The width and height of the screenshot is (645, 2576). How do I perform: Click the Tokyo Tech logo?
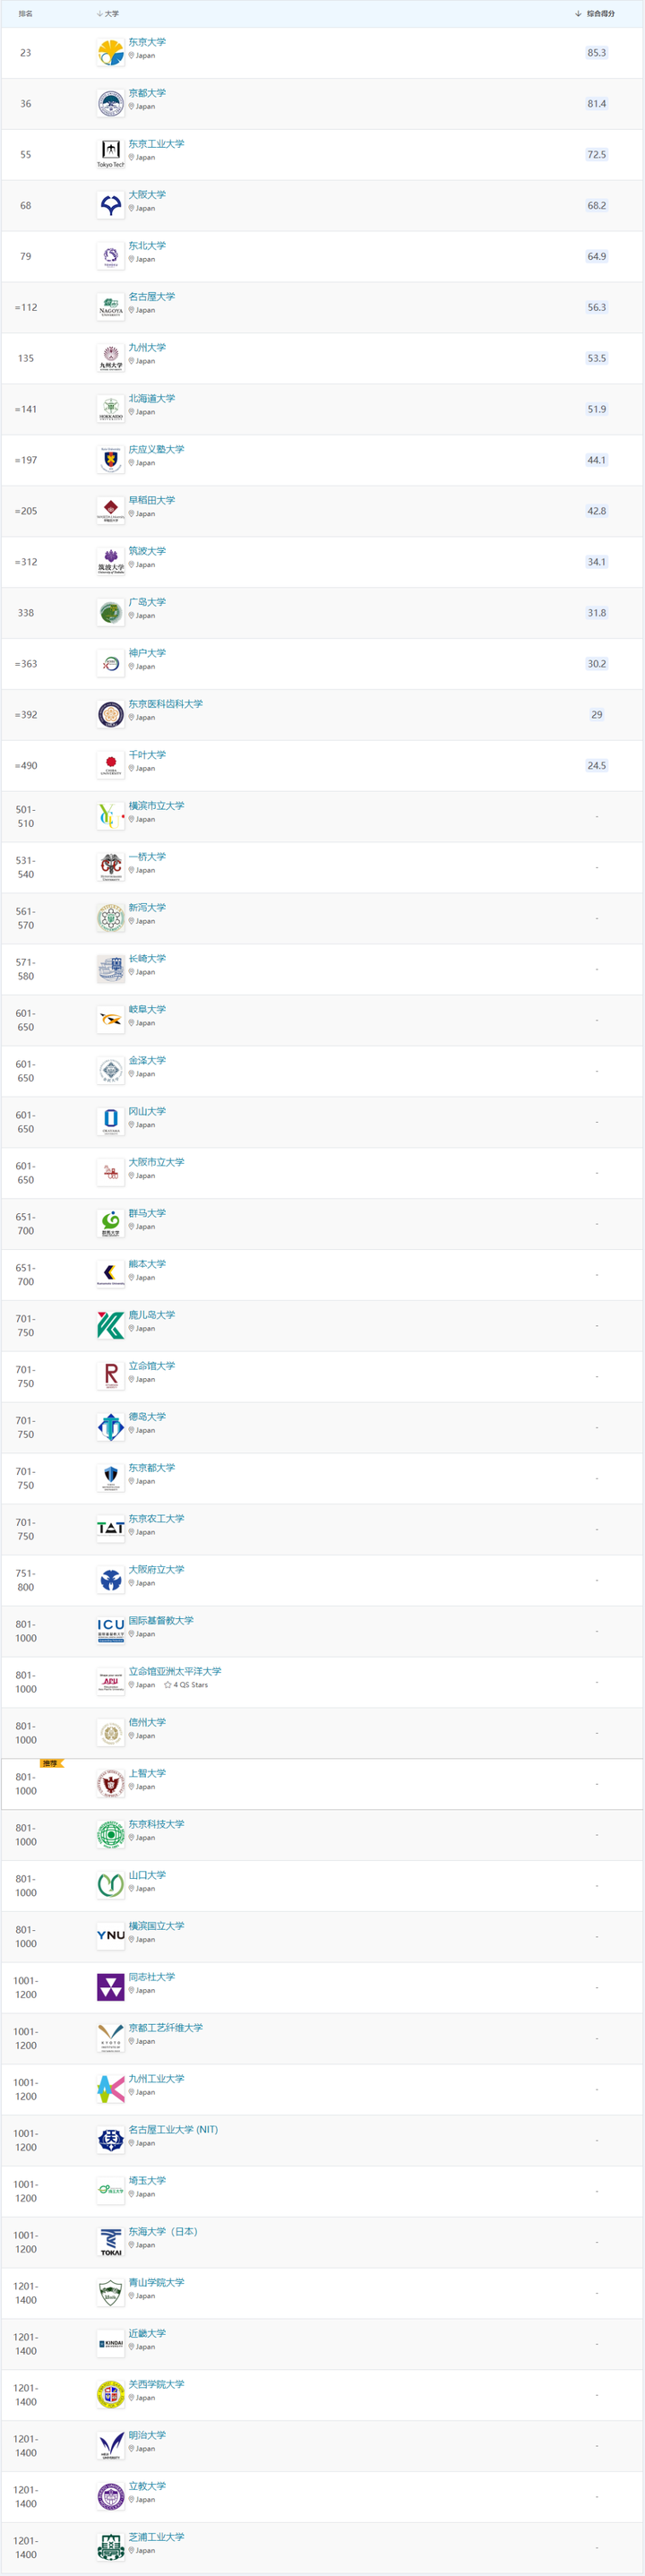click(x=111, y=154)
